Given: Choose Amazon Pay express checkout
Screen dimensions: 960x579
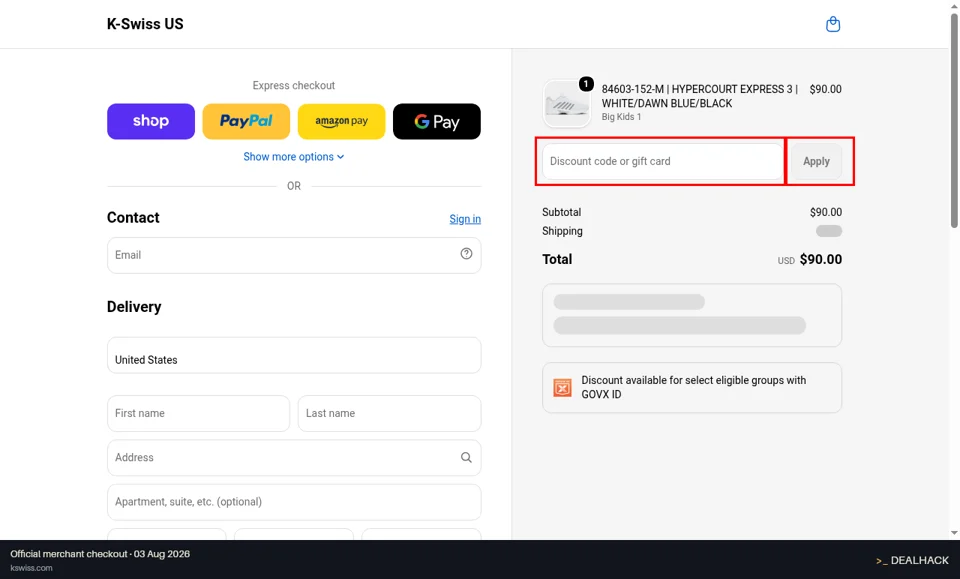Looking at the screenshot, I should [342, 121].
